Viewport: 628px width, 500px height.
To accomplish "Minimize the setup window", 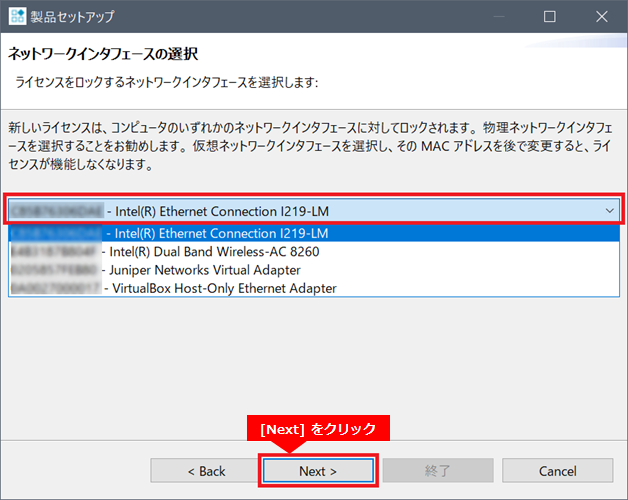I will [x=499, y=16].
